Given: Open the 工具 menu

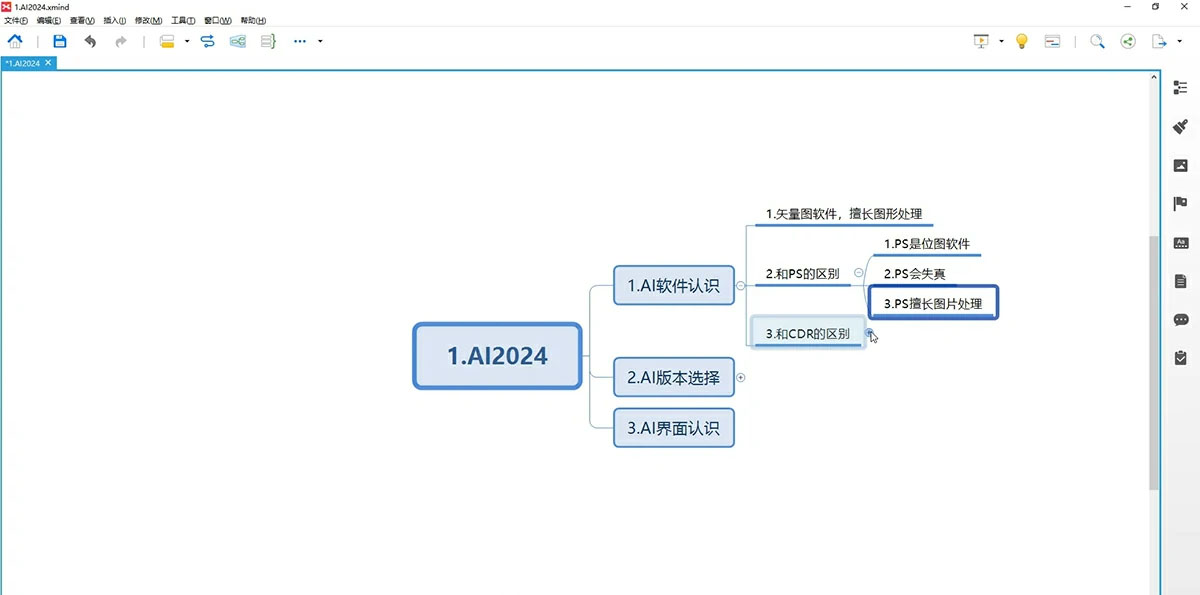Looking at the screenshot, I should (x=183, y=20).
